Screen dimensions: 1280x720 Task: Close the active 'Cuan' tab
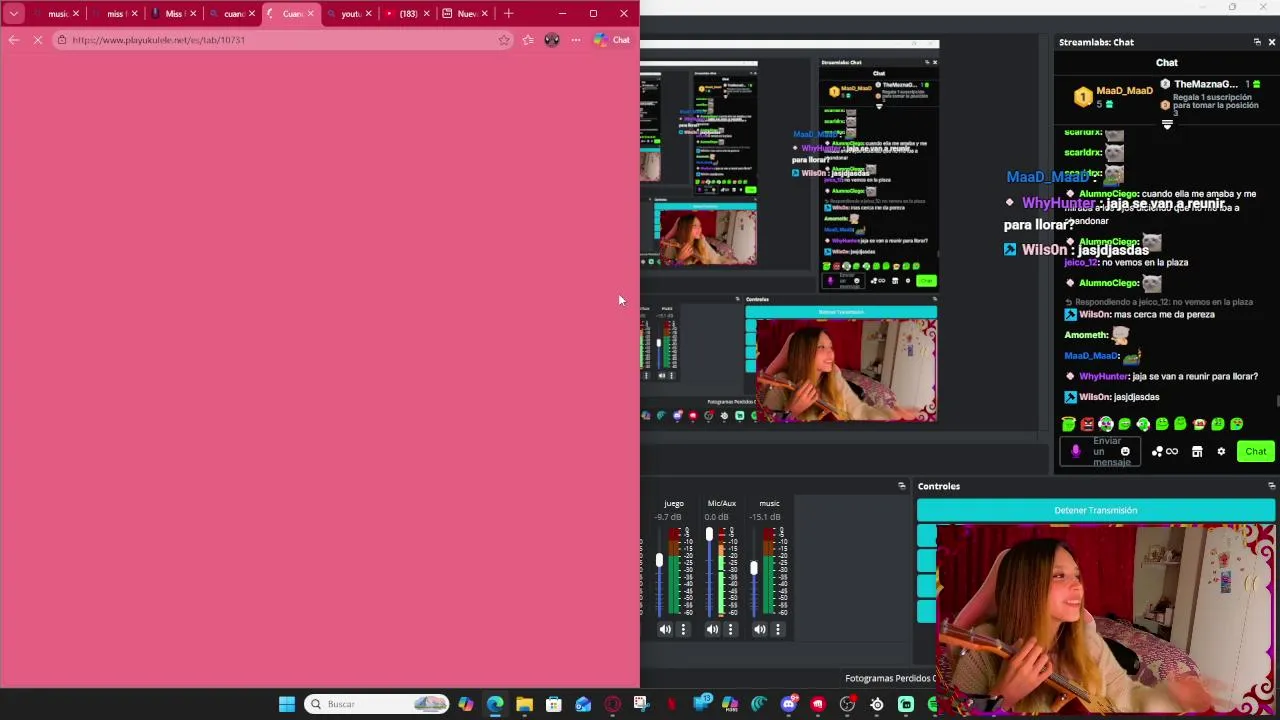tap(310, 14)
